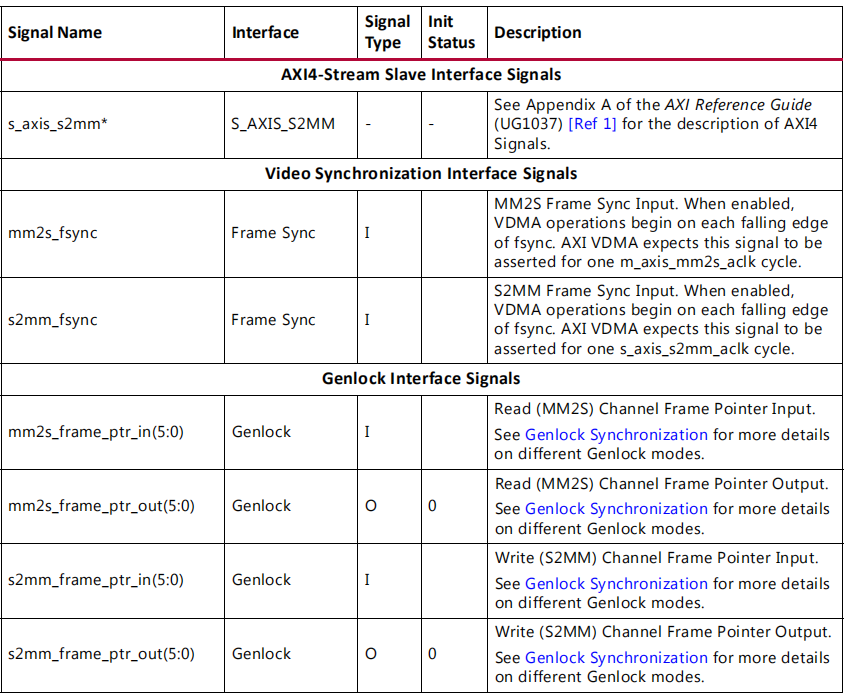Click the Frame Sync cell beside mm2s_fsync
The height and width of the screenshot is (695, 844).
(x=273, y=232)
